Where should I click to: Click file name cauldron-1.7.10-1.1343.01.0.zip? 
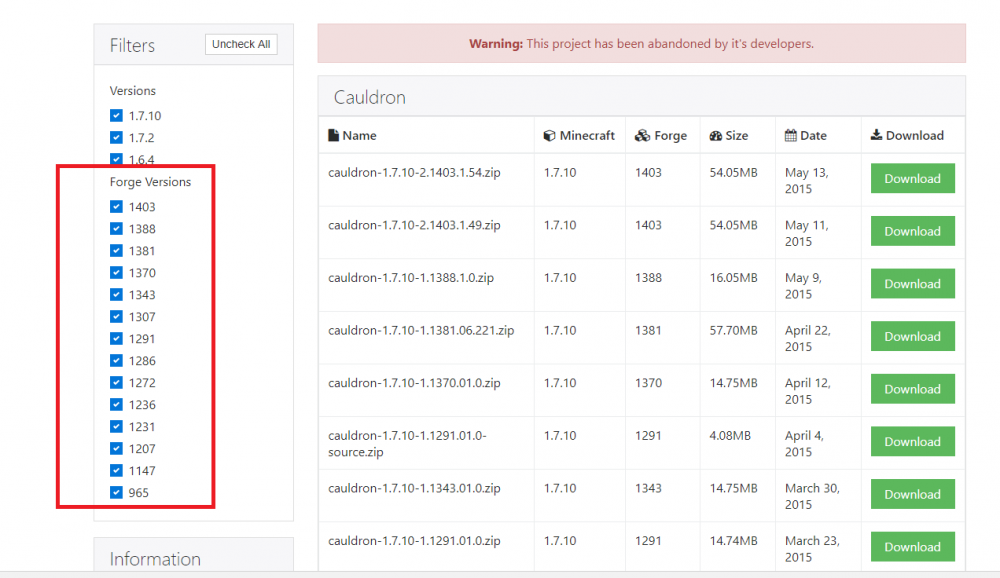tap(414, 488)
